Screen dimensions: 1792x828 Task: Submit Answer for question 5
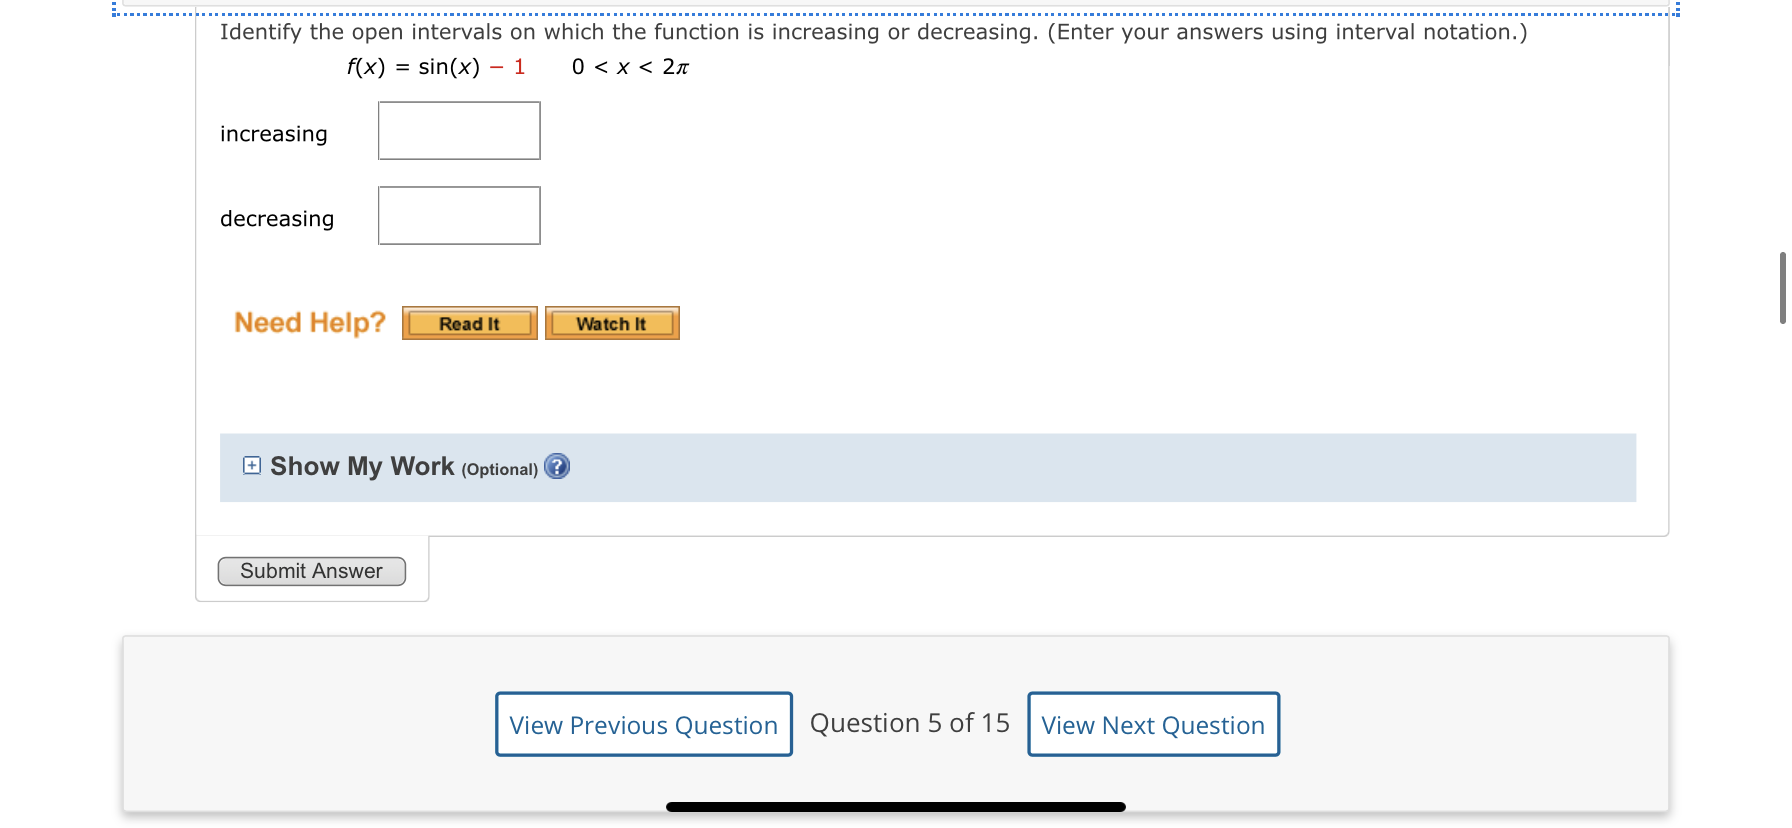(x=311, y=570)
